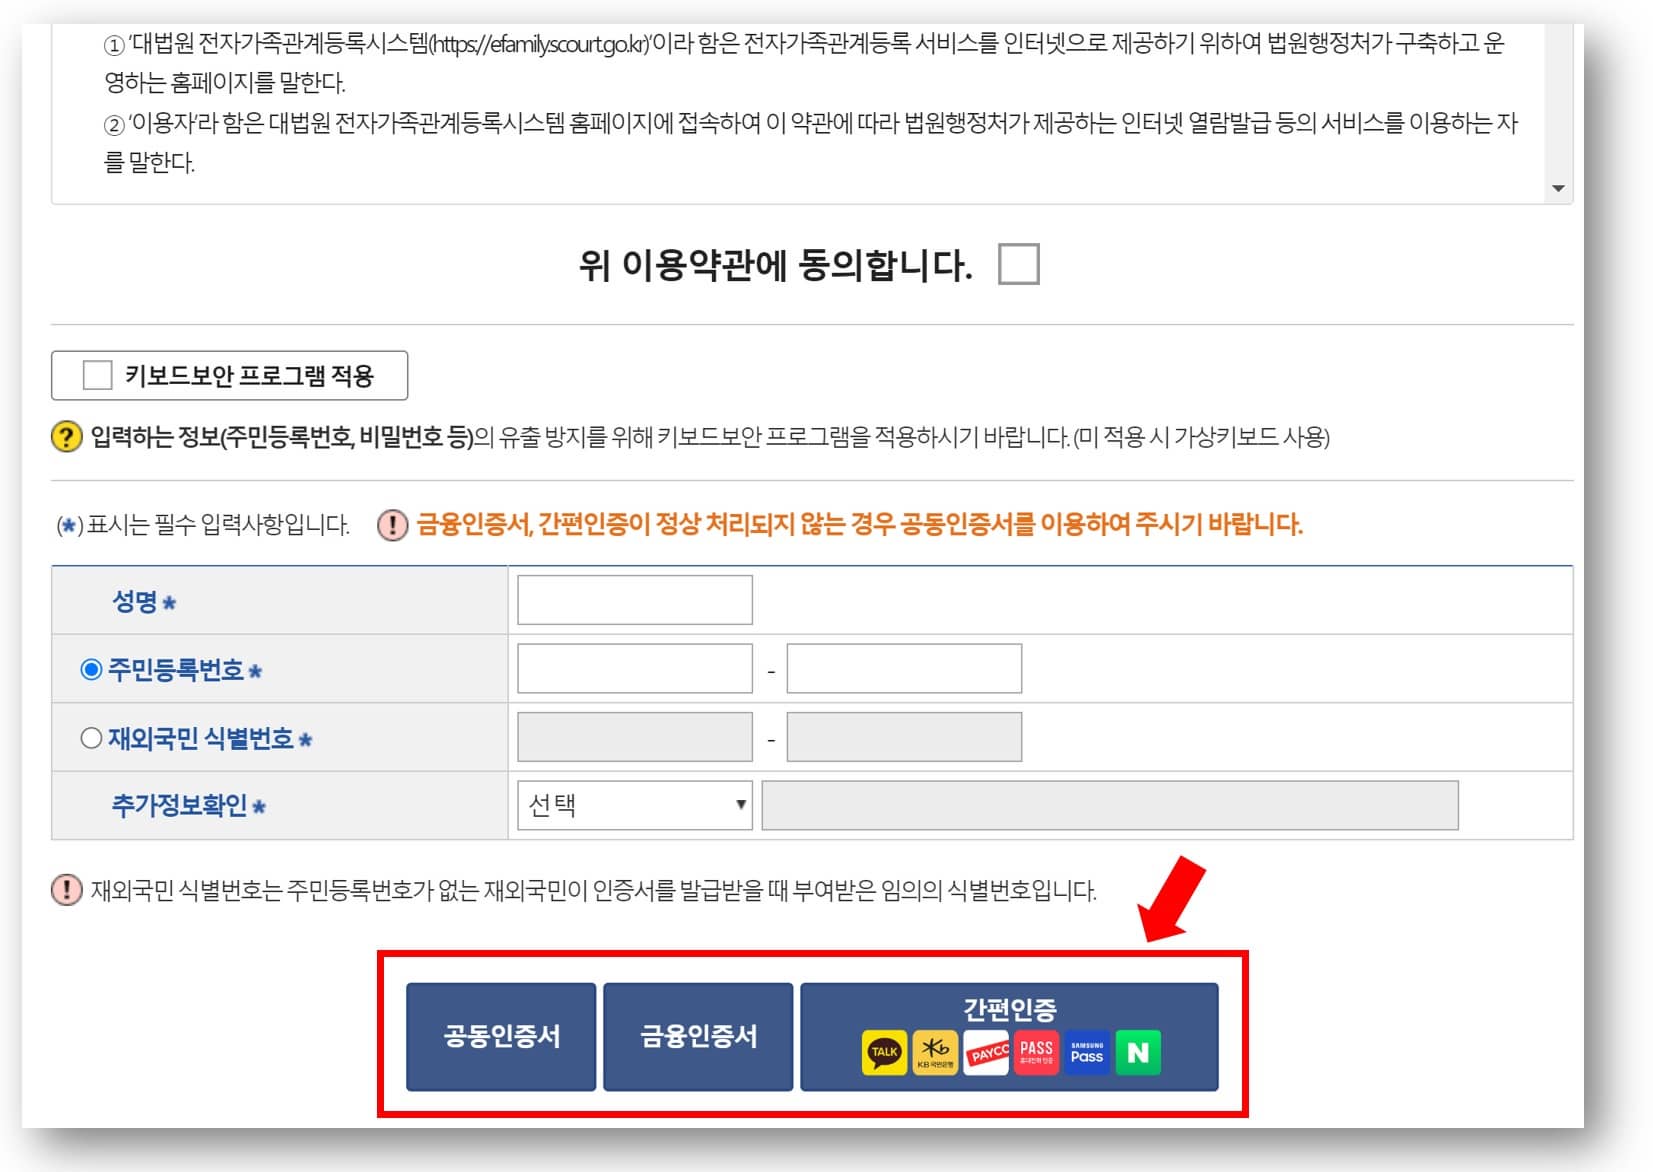The width and height of the screenshot is (1653, 1172).
Task: Open the 선택 dropdown for 추가정보확인
Action: pyautogui.click(x=632, y=803)
